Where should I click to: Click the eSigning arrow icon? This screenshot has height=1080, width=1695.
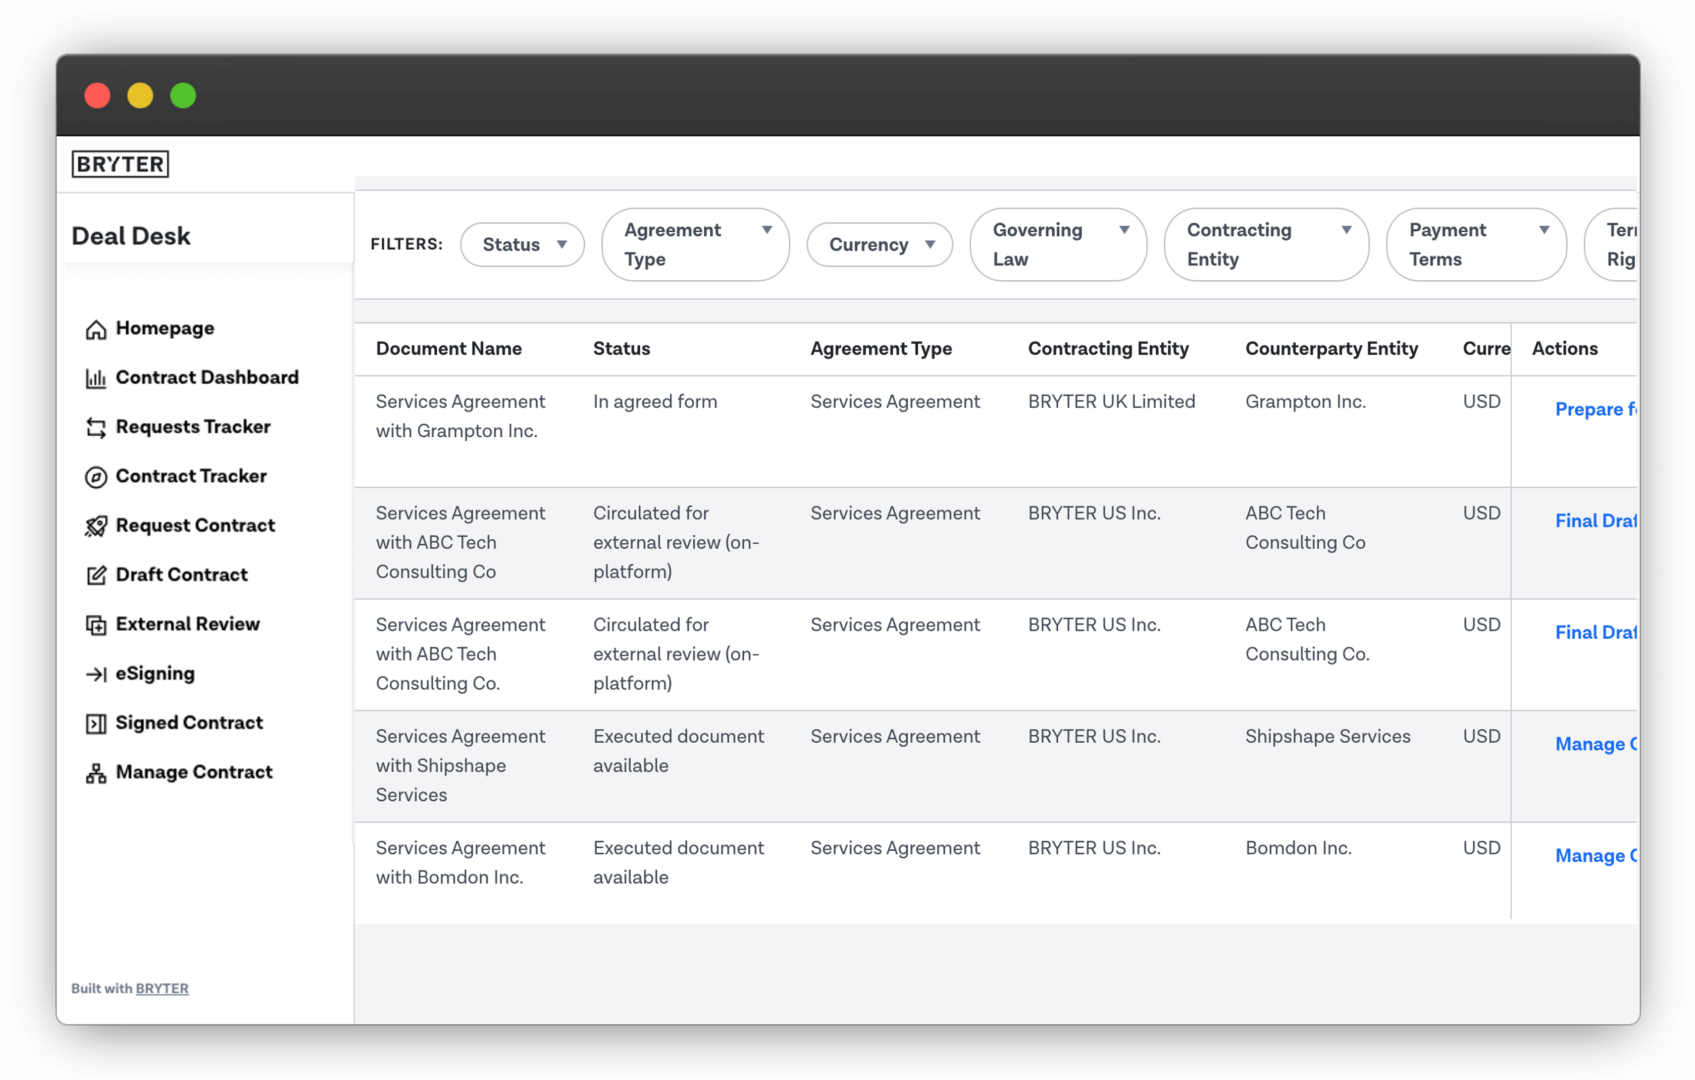(x=96, y=674)
